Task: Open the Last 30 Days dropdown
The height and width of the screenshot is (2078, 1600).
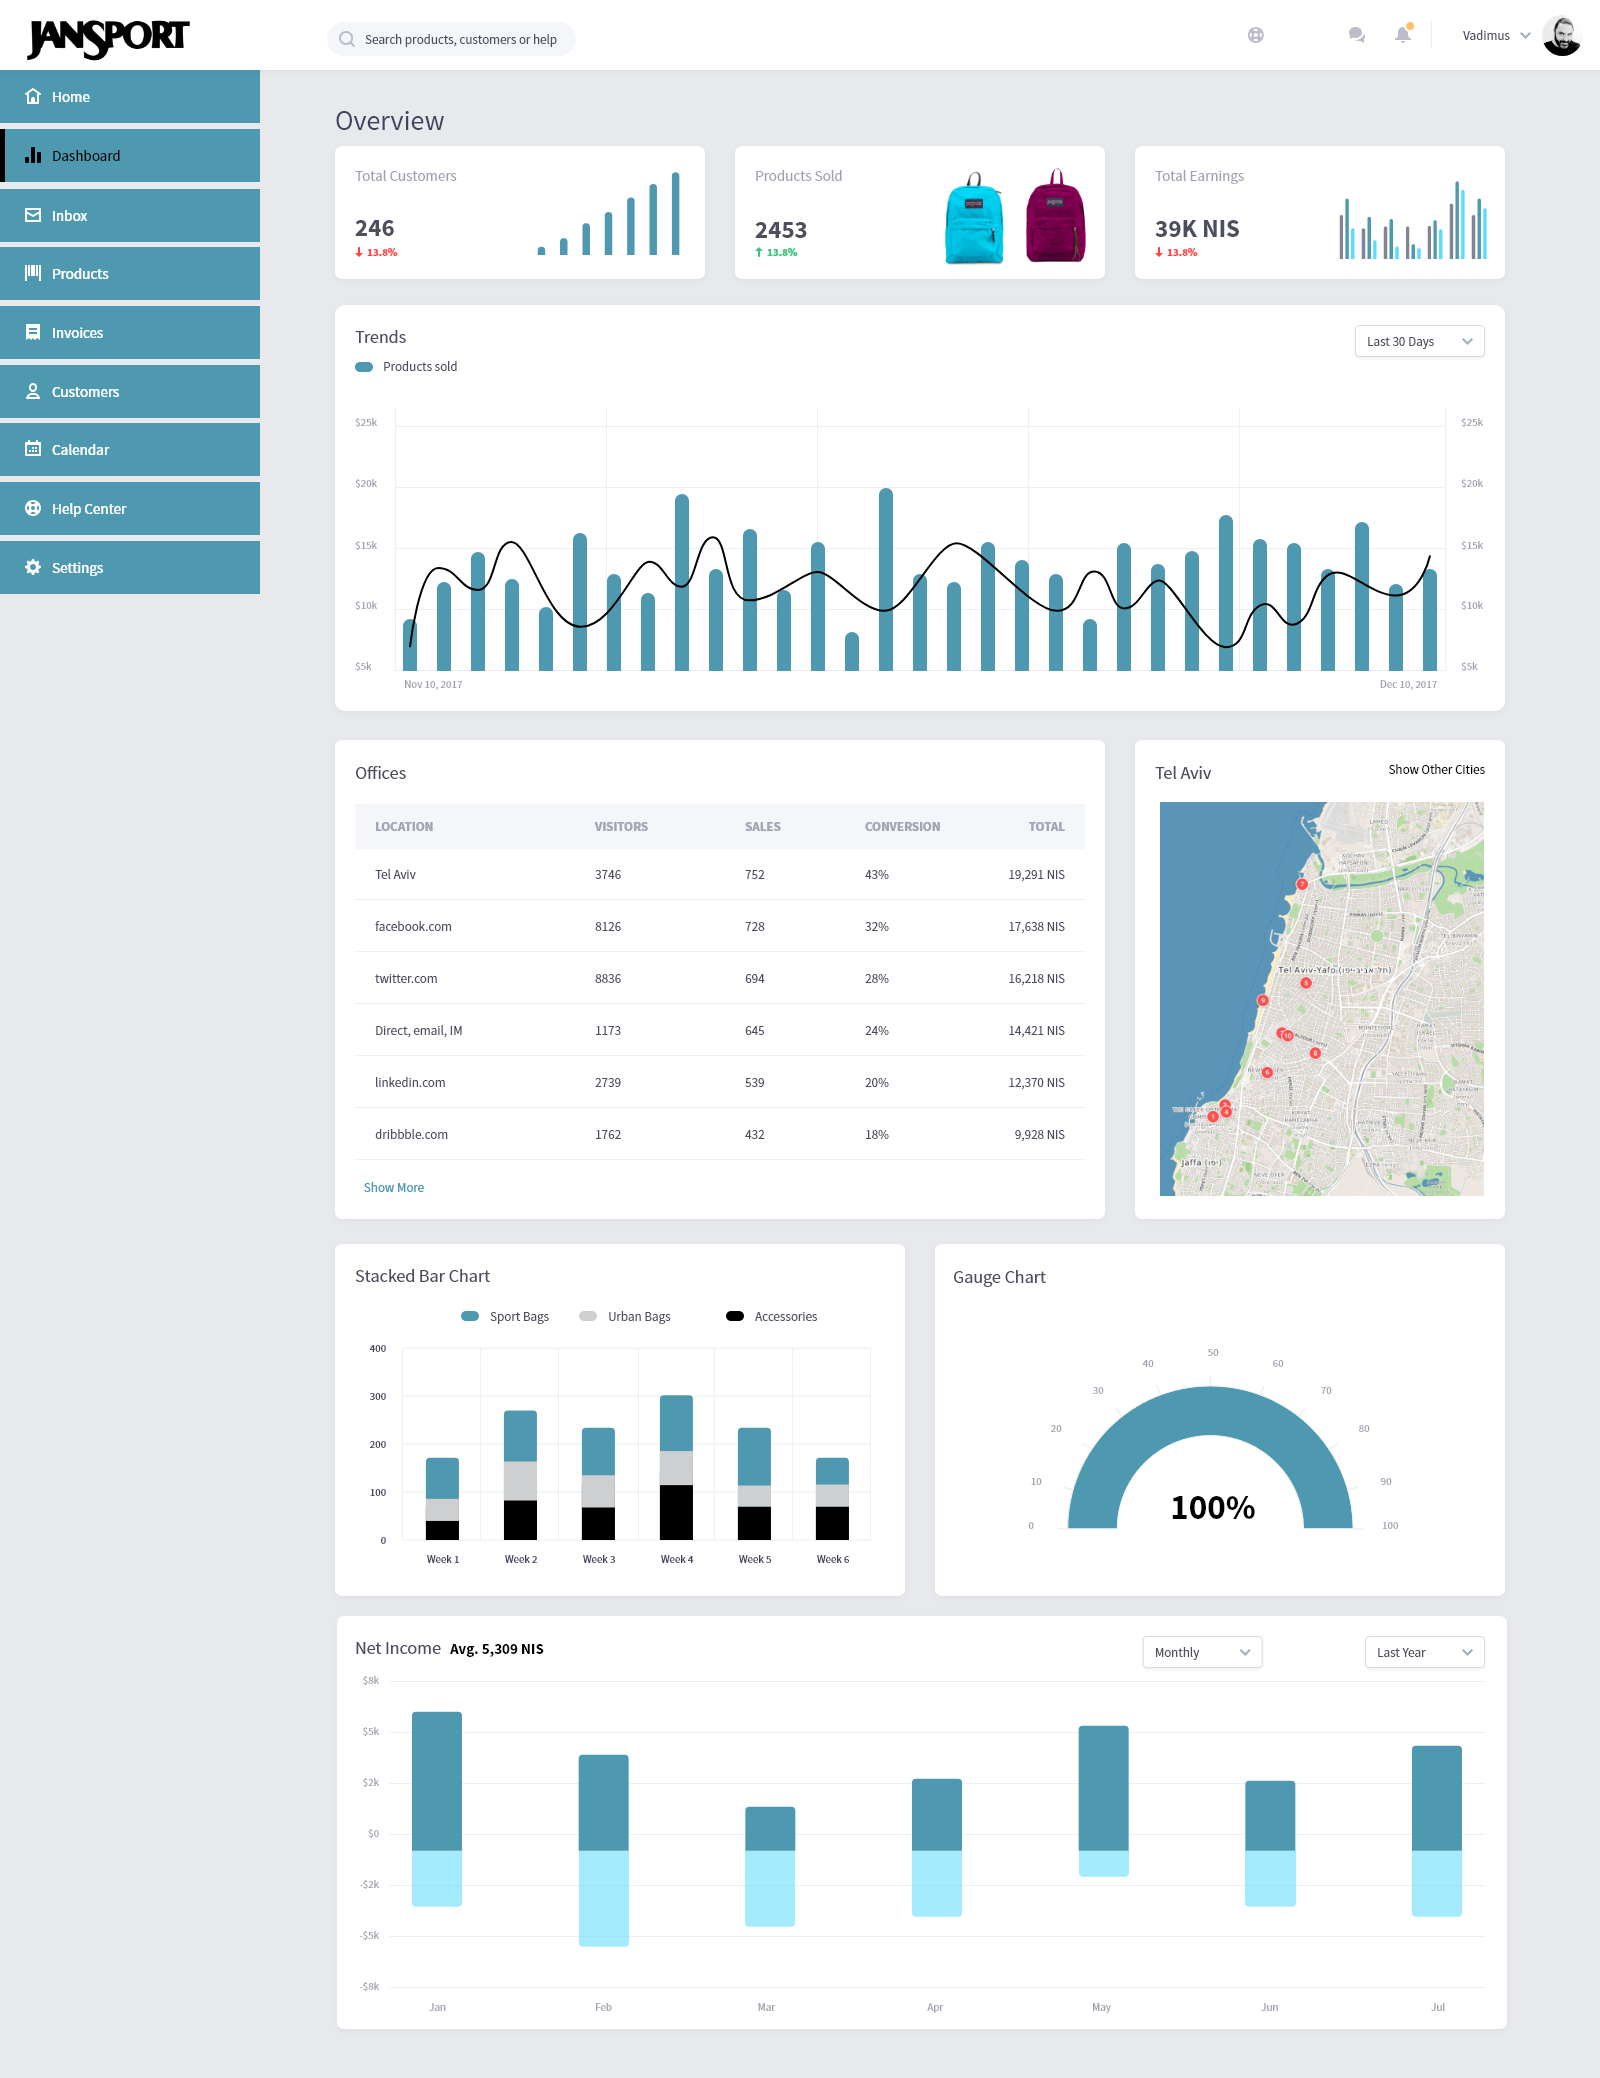Action: pyautogui.click(x=1418, y=341)
